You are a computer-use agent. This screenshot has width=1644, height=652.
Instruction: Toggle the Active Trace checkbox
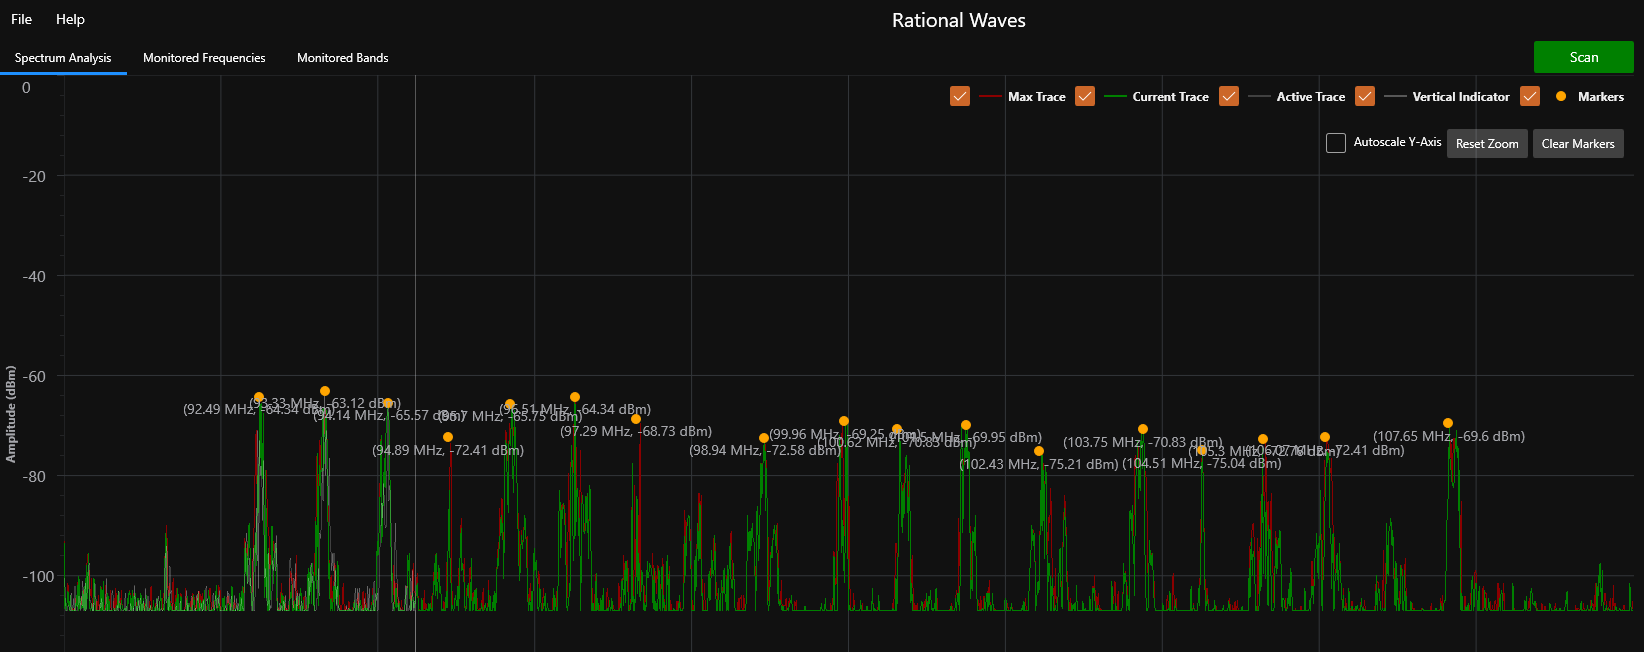tap(1229, 96)
